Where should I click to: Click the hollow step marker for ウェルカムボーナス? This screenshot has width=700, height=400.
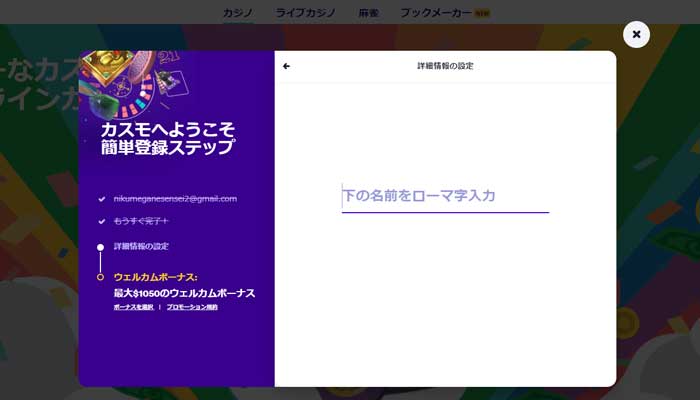tap(100, 277)
